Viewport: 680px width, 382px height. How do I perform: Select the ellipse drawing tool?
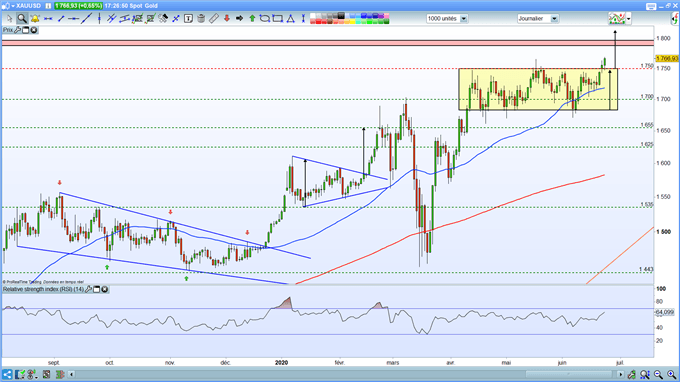point(265,19)
